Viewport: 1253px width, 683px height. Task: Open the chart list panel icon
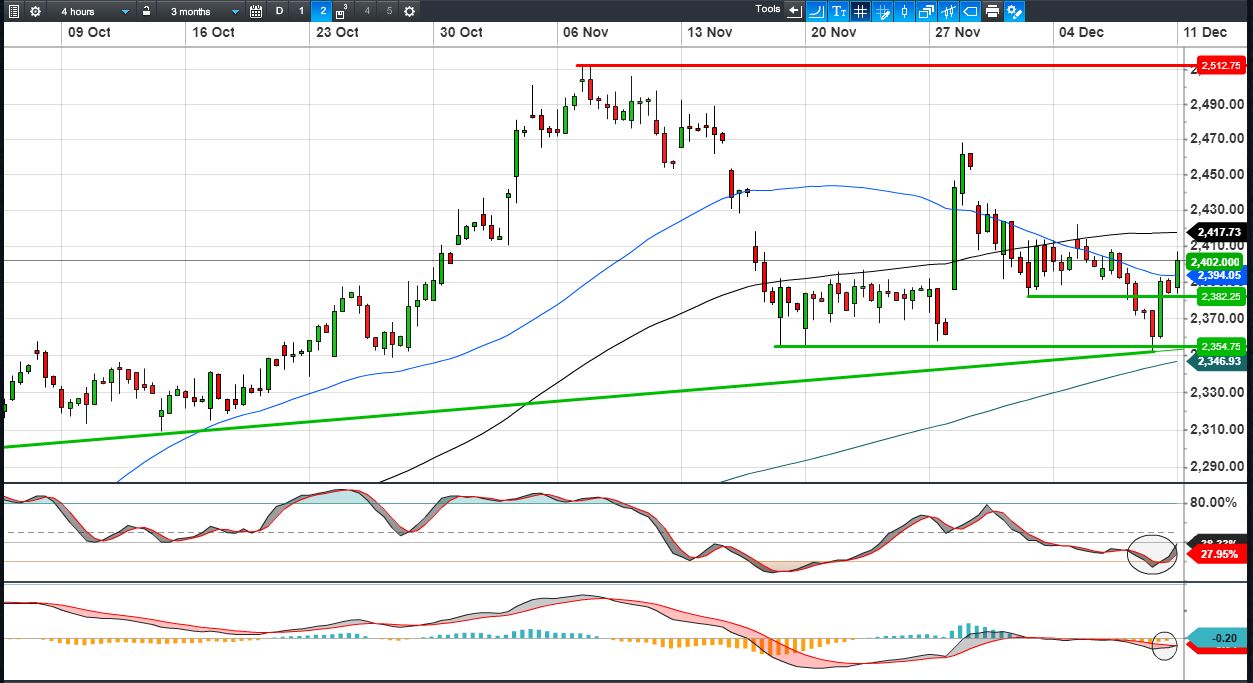tap(13, 11)
